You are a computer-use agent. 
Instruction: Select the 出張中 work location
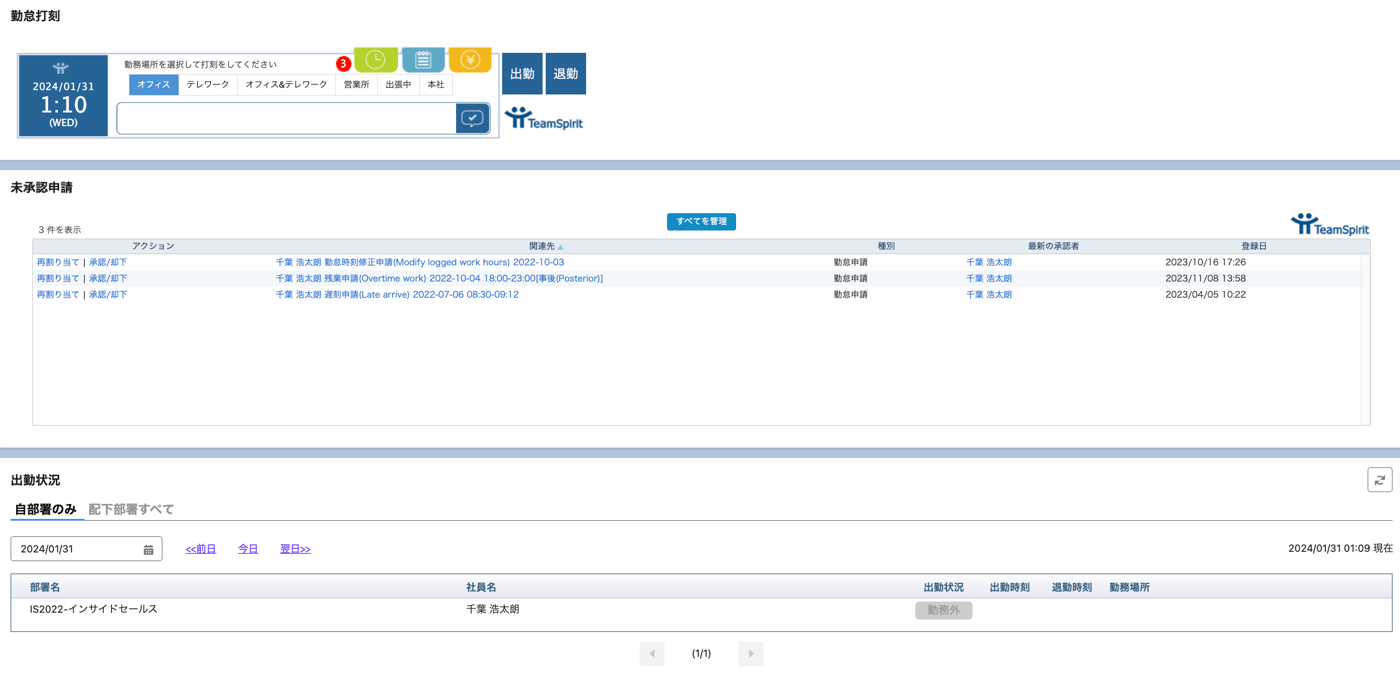398,85
